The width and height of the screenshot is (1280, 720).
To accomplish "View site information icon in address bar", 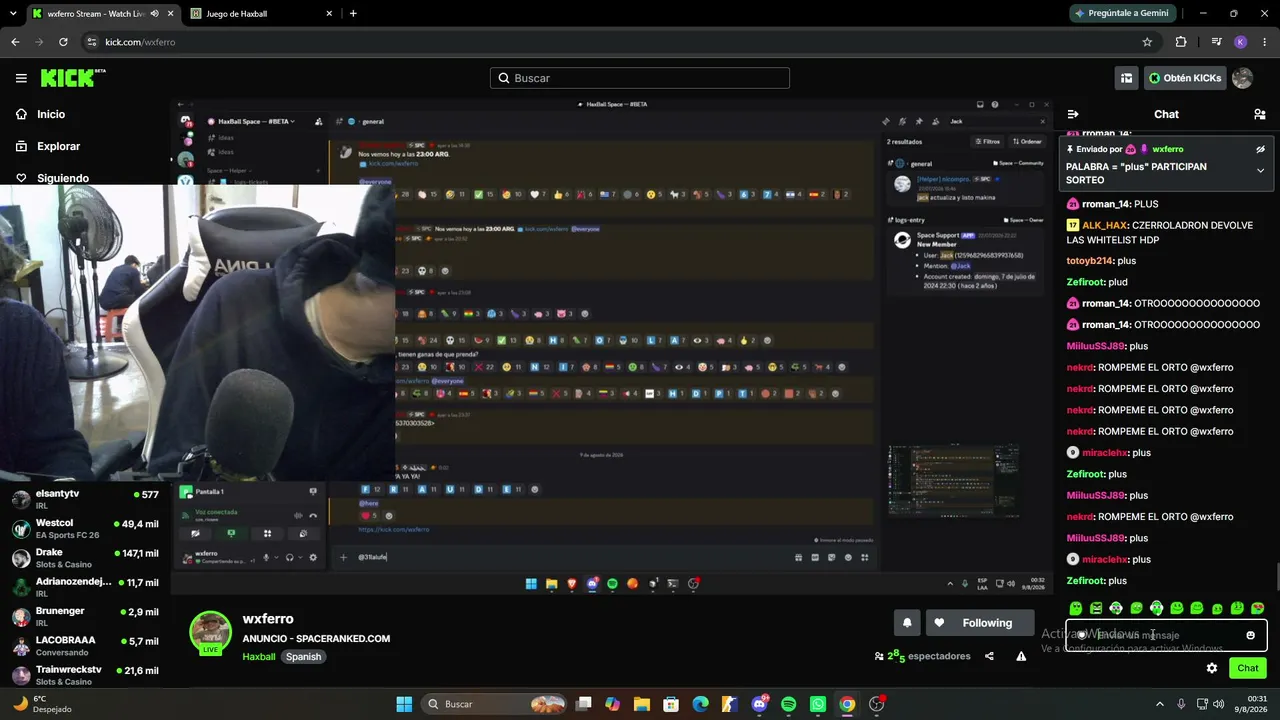I will (x=92, y=42).
